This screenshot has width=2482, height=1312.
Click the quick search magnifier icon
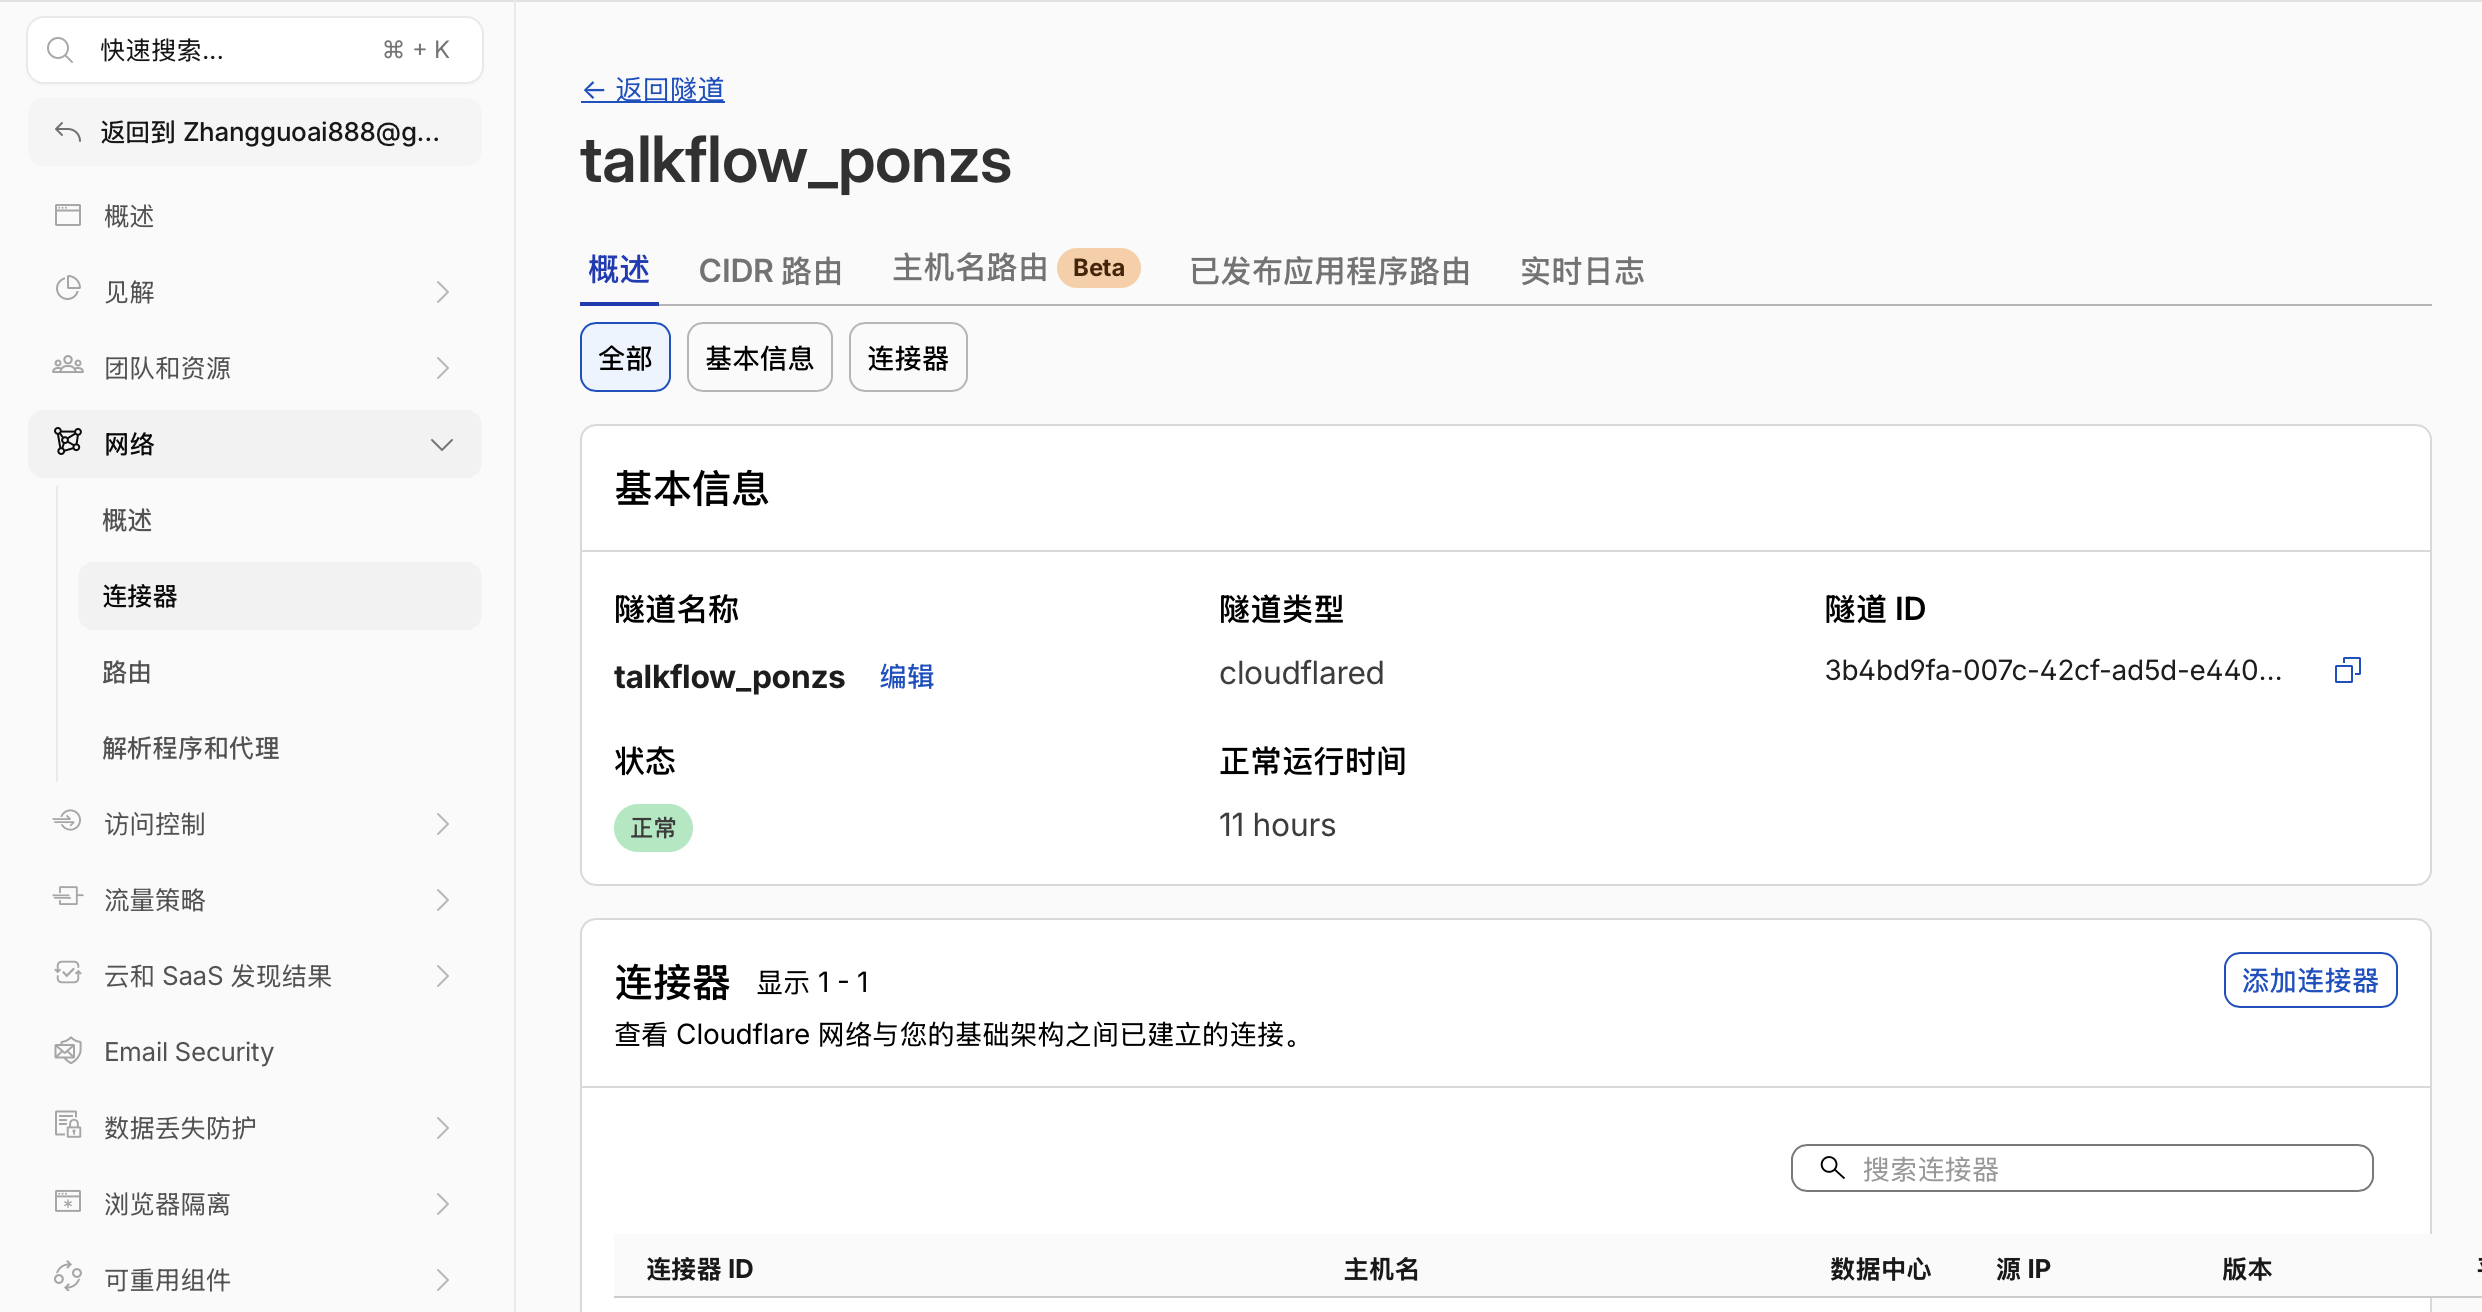tap(60, 50)
